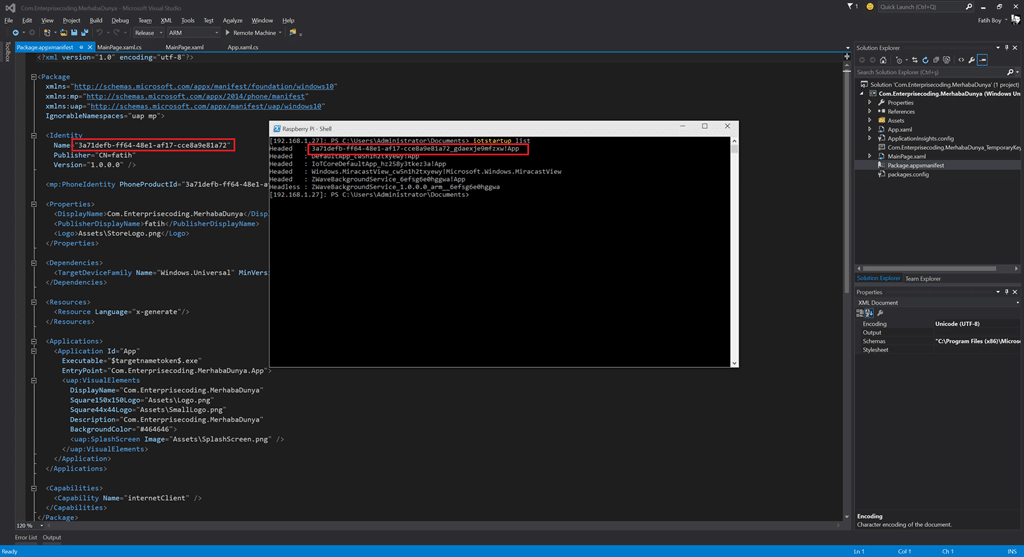Click the Solution Explorer Refresh icon
Image resolution: width=1024 pixels, height=557 pixels.
click(925, 60)
